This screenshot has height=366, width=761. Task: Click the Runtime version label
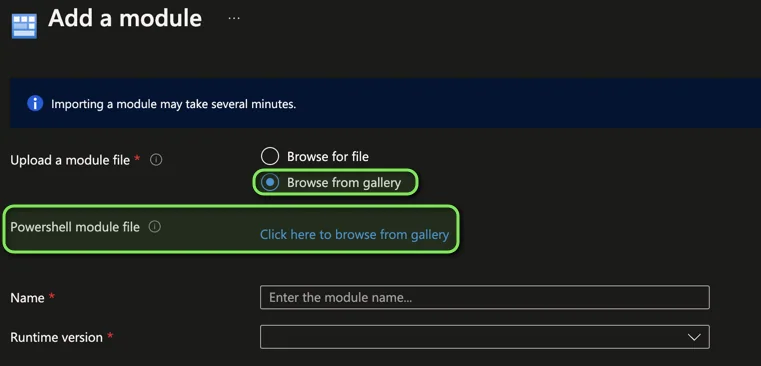[56, 337]
